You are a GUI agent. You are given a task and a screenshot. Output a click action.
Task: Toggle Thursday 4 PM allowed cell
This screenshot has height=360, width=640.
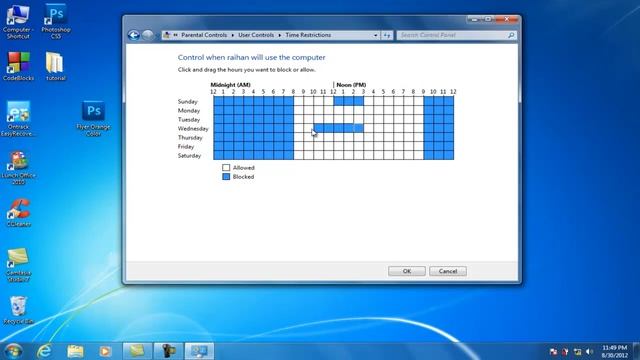click(x=378, y=137)
